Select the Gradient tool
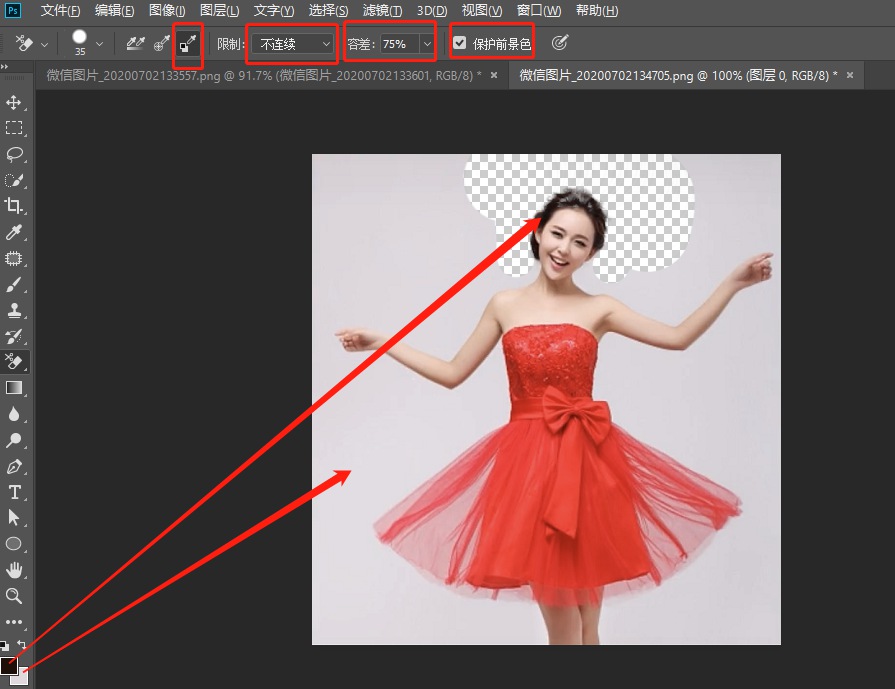 click(x=14, y=387)
